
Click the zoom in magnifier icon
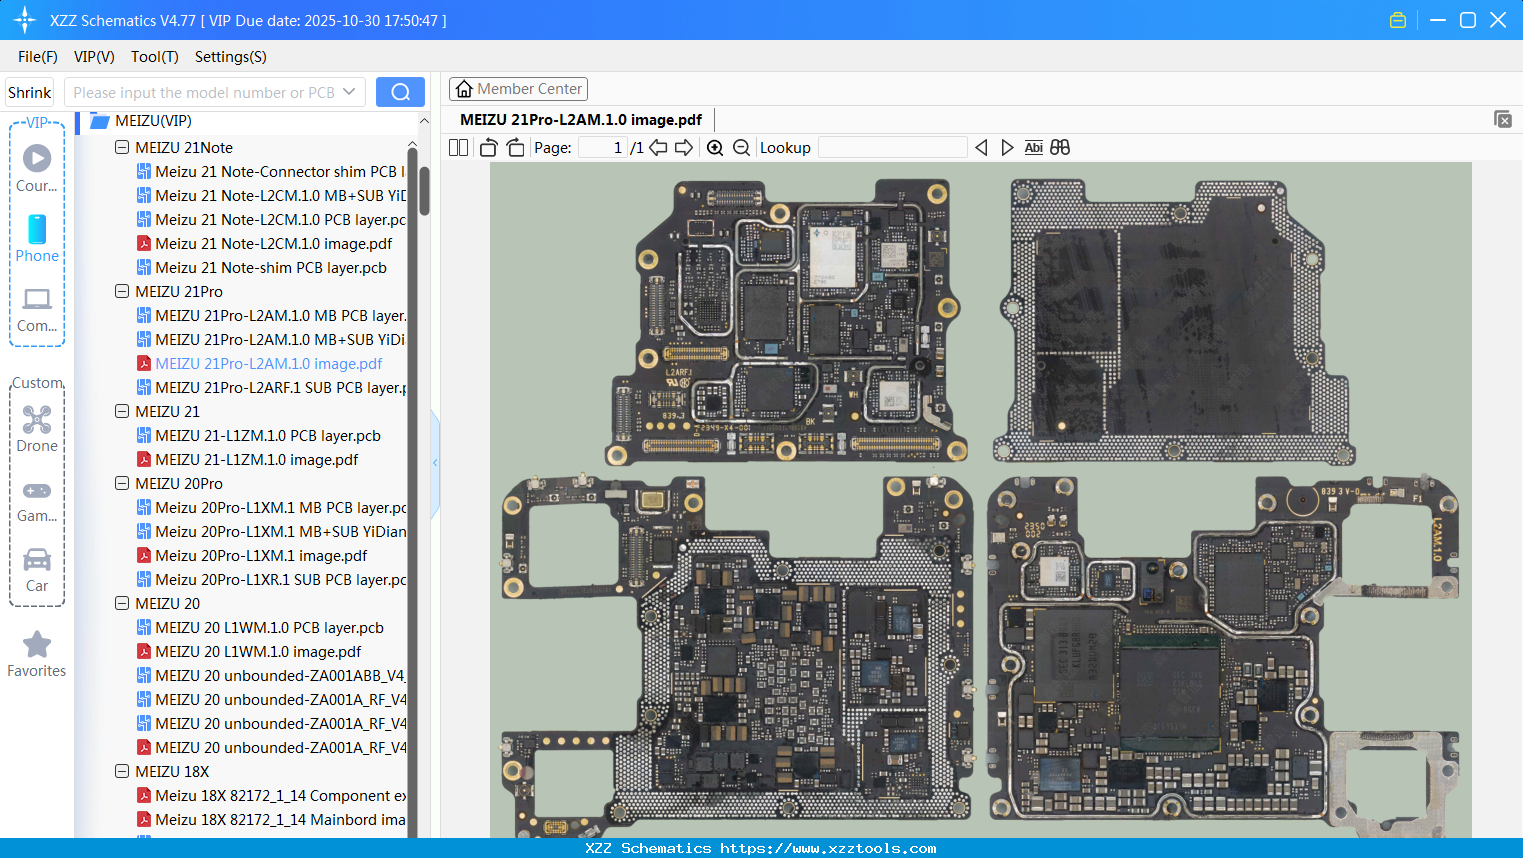[x=715, y=148]
